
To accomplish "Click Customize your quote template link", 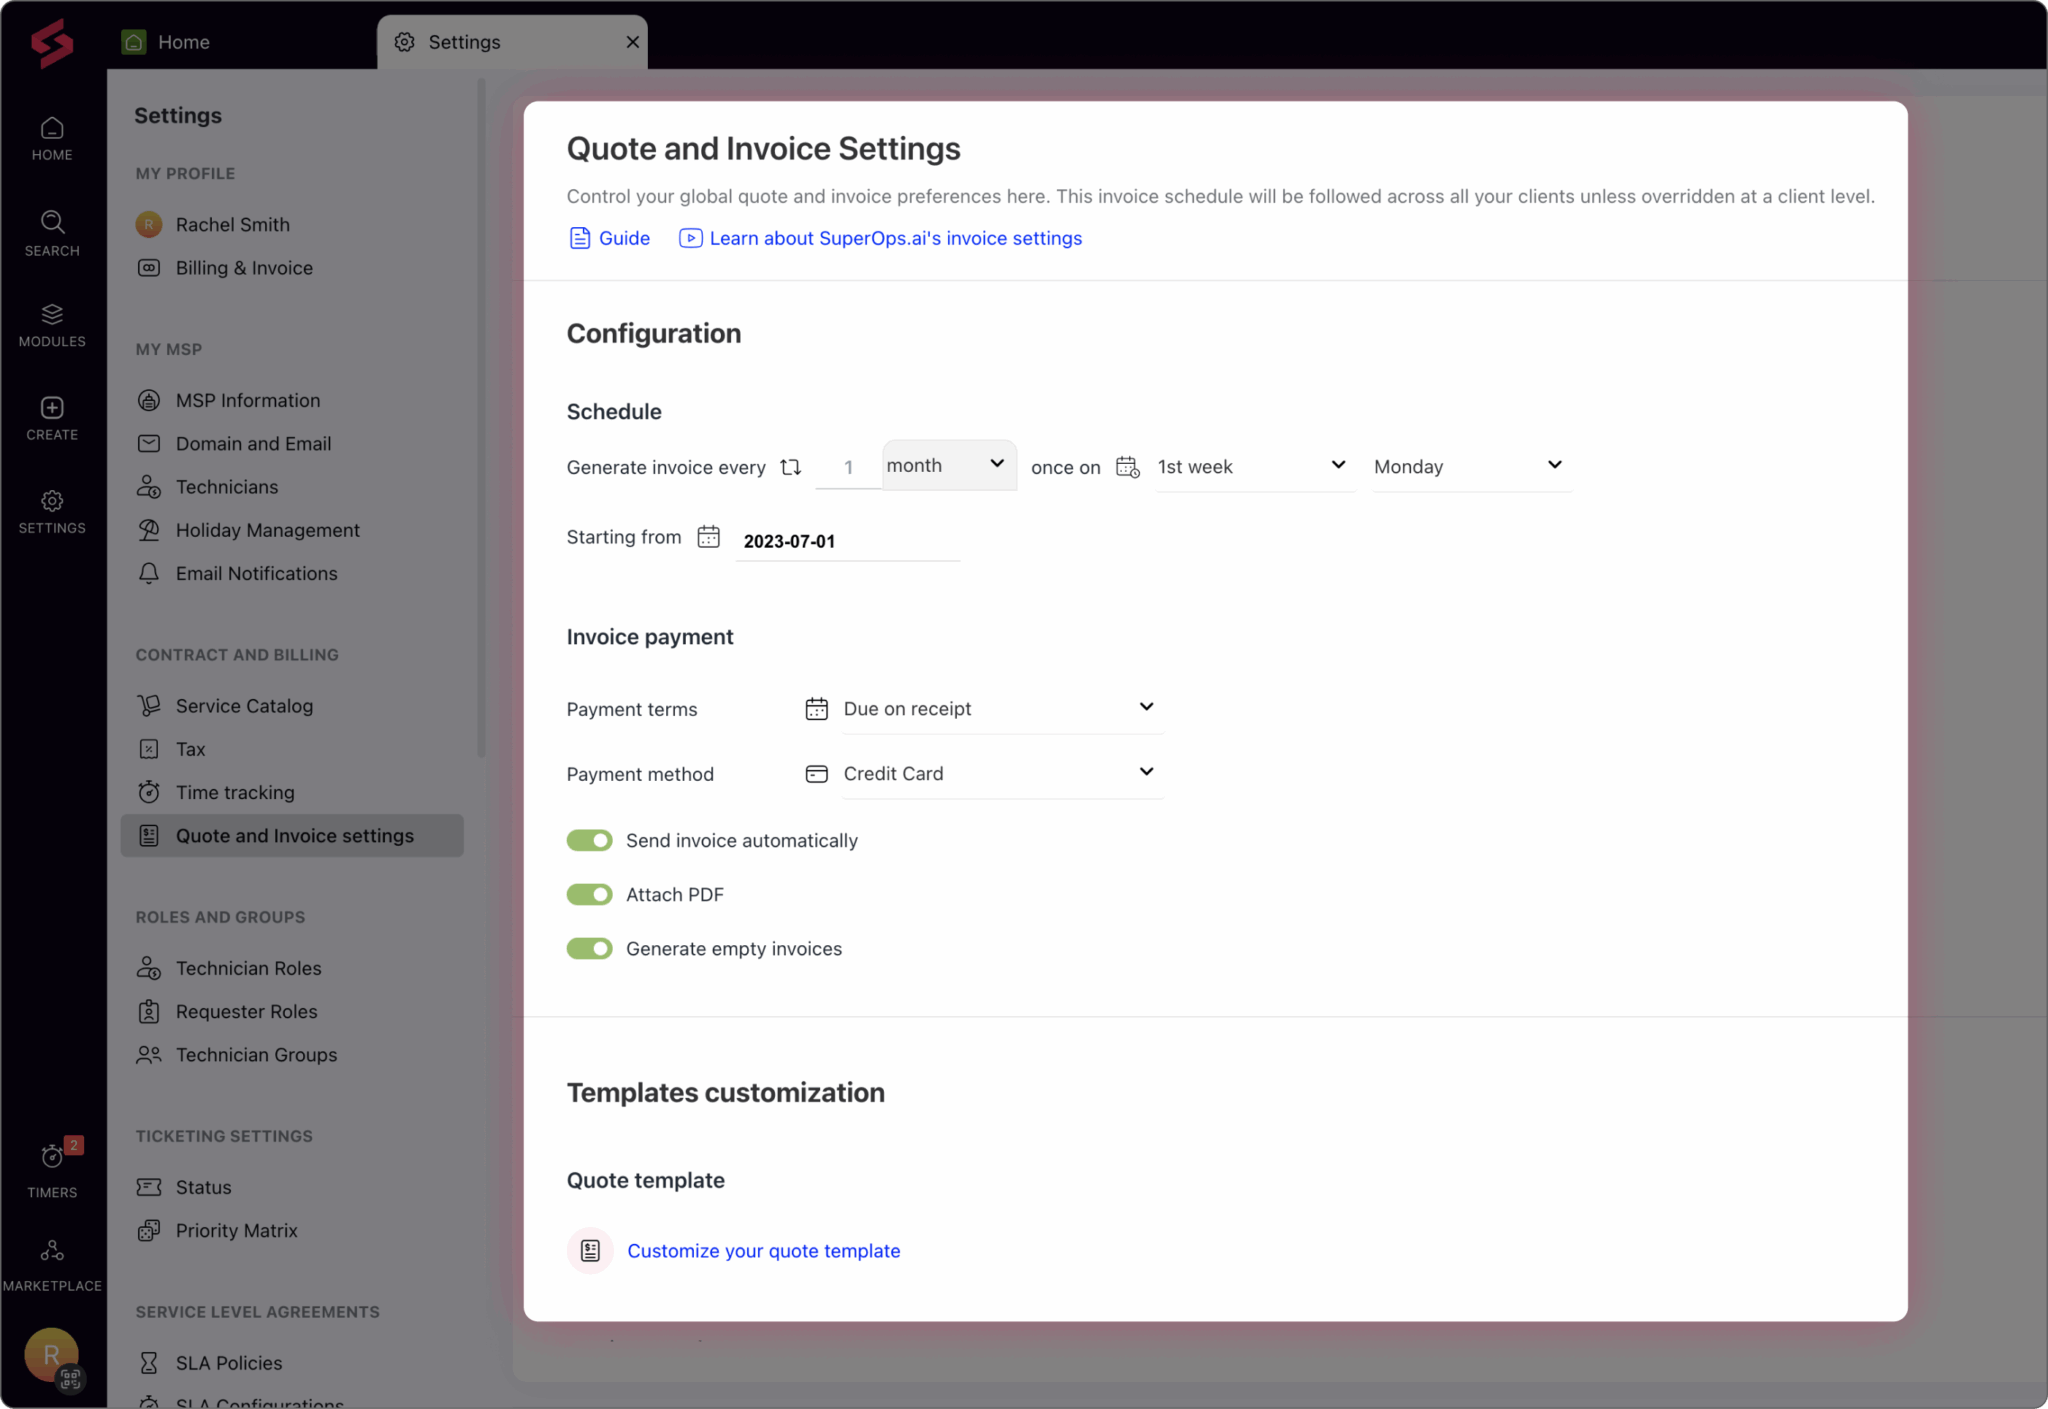I will tap(763, 1251).
